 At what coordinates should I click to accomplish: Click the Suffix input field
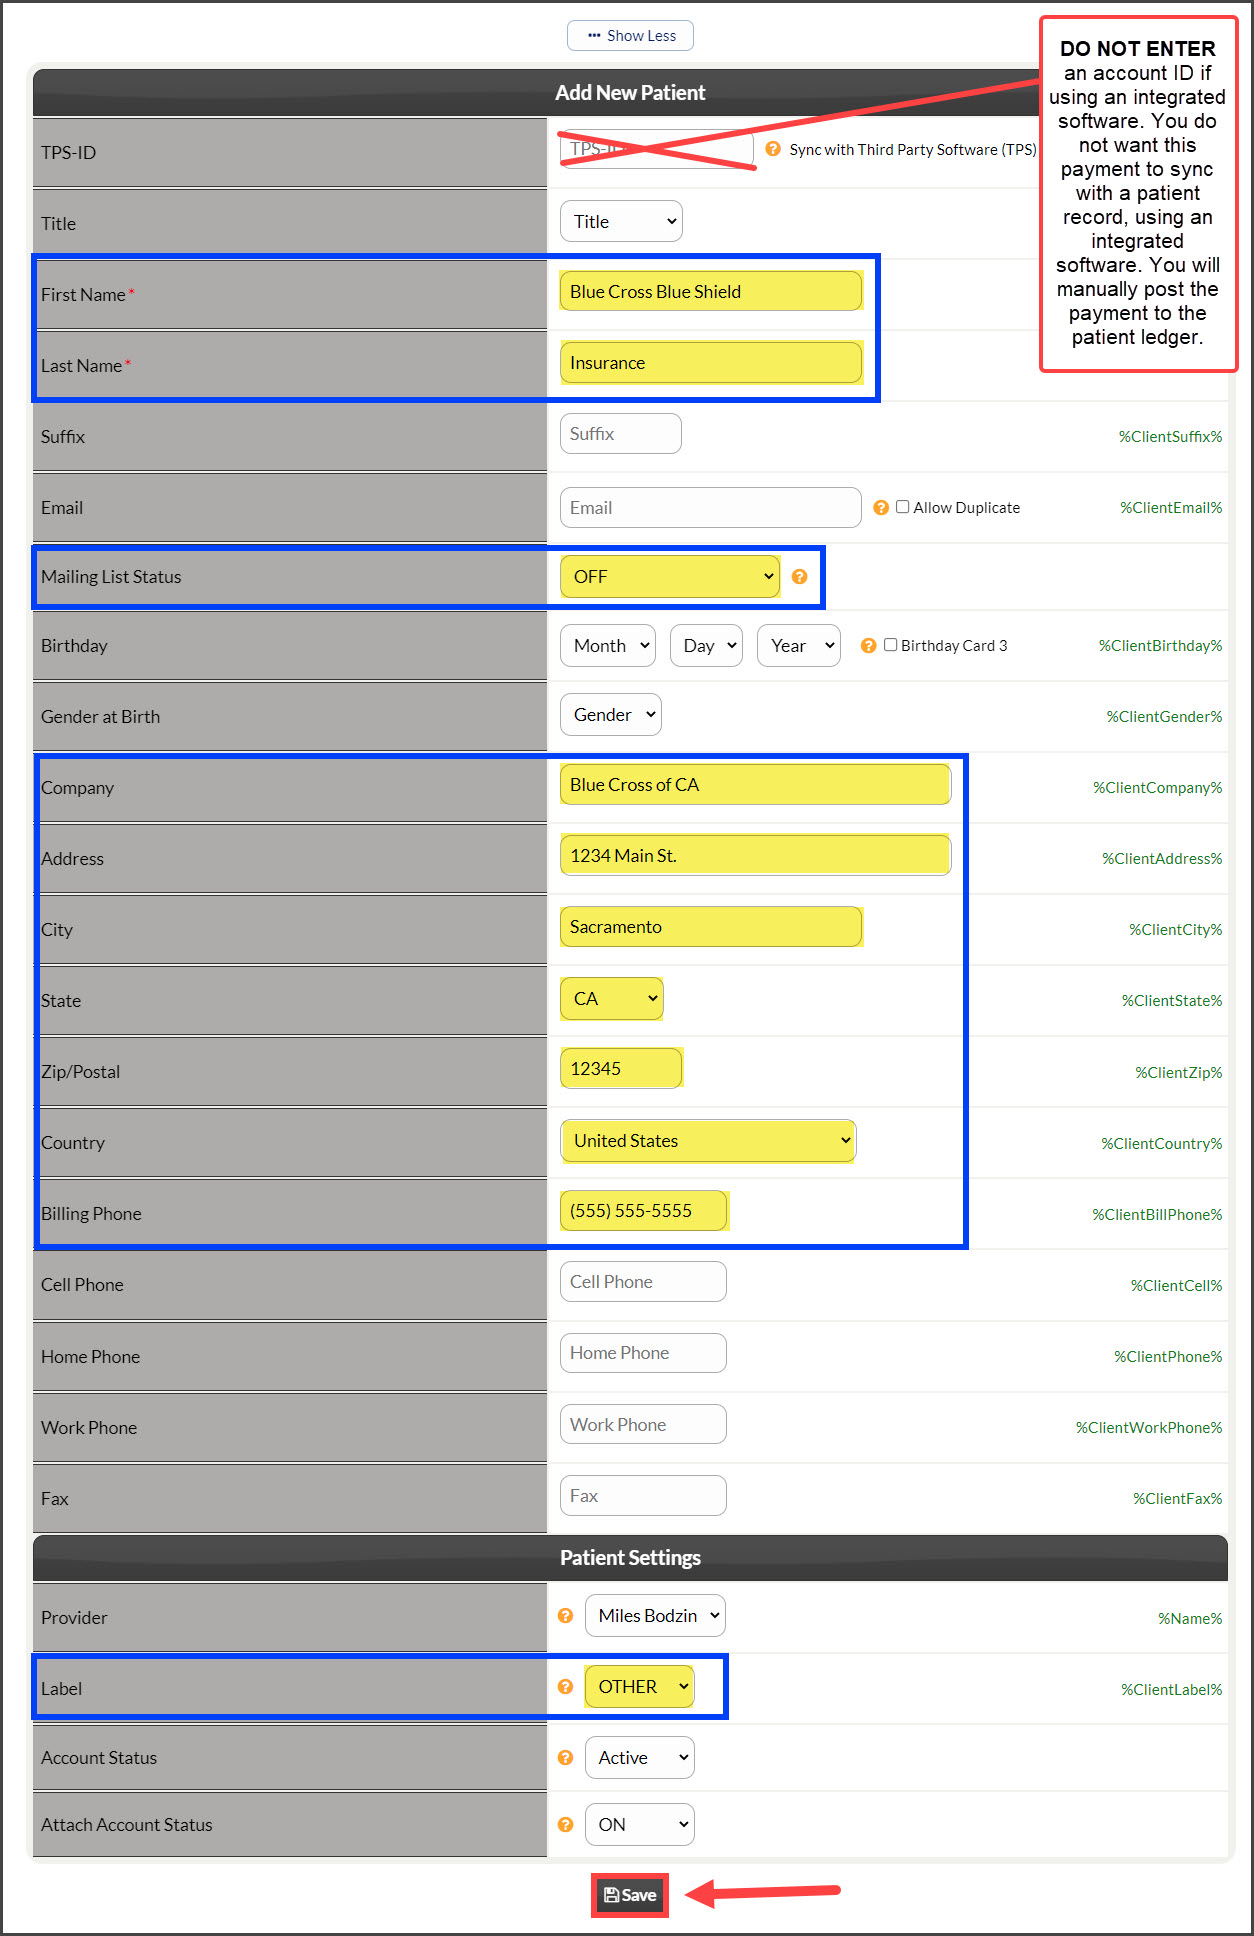pyautogui.click(x=621, y=434)
